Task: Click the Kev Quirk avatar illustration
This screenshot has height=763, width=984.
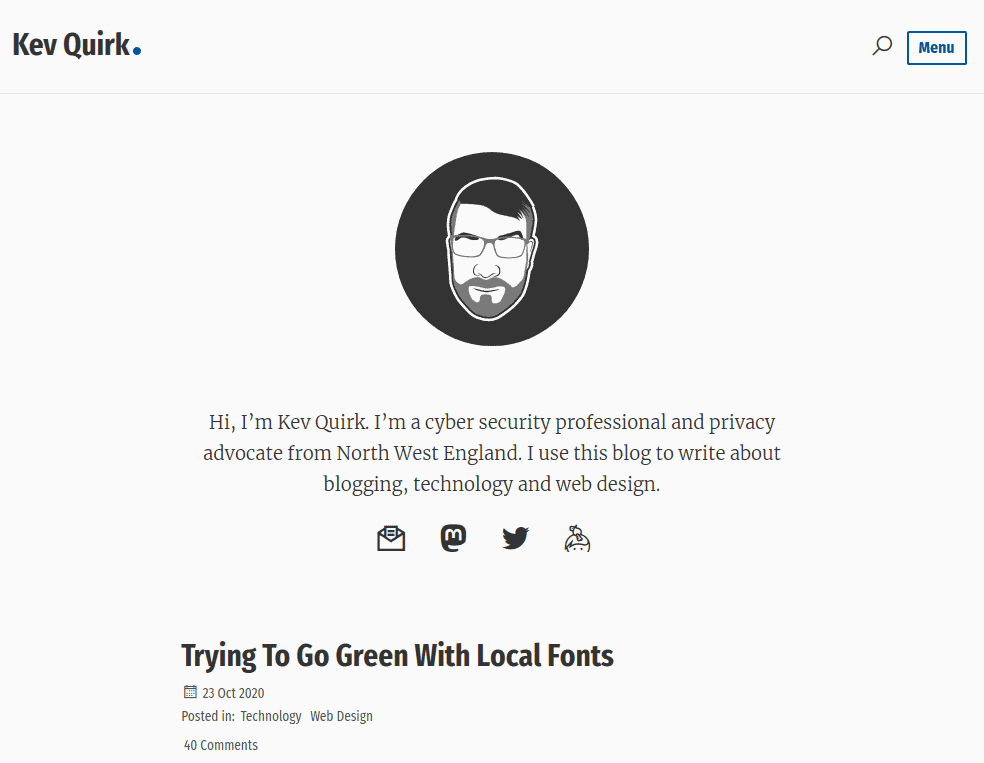Action: [491, 249]
